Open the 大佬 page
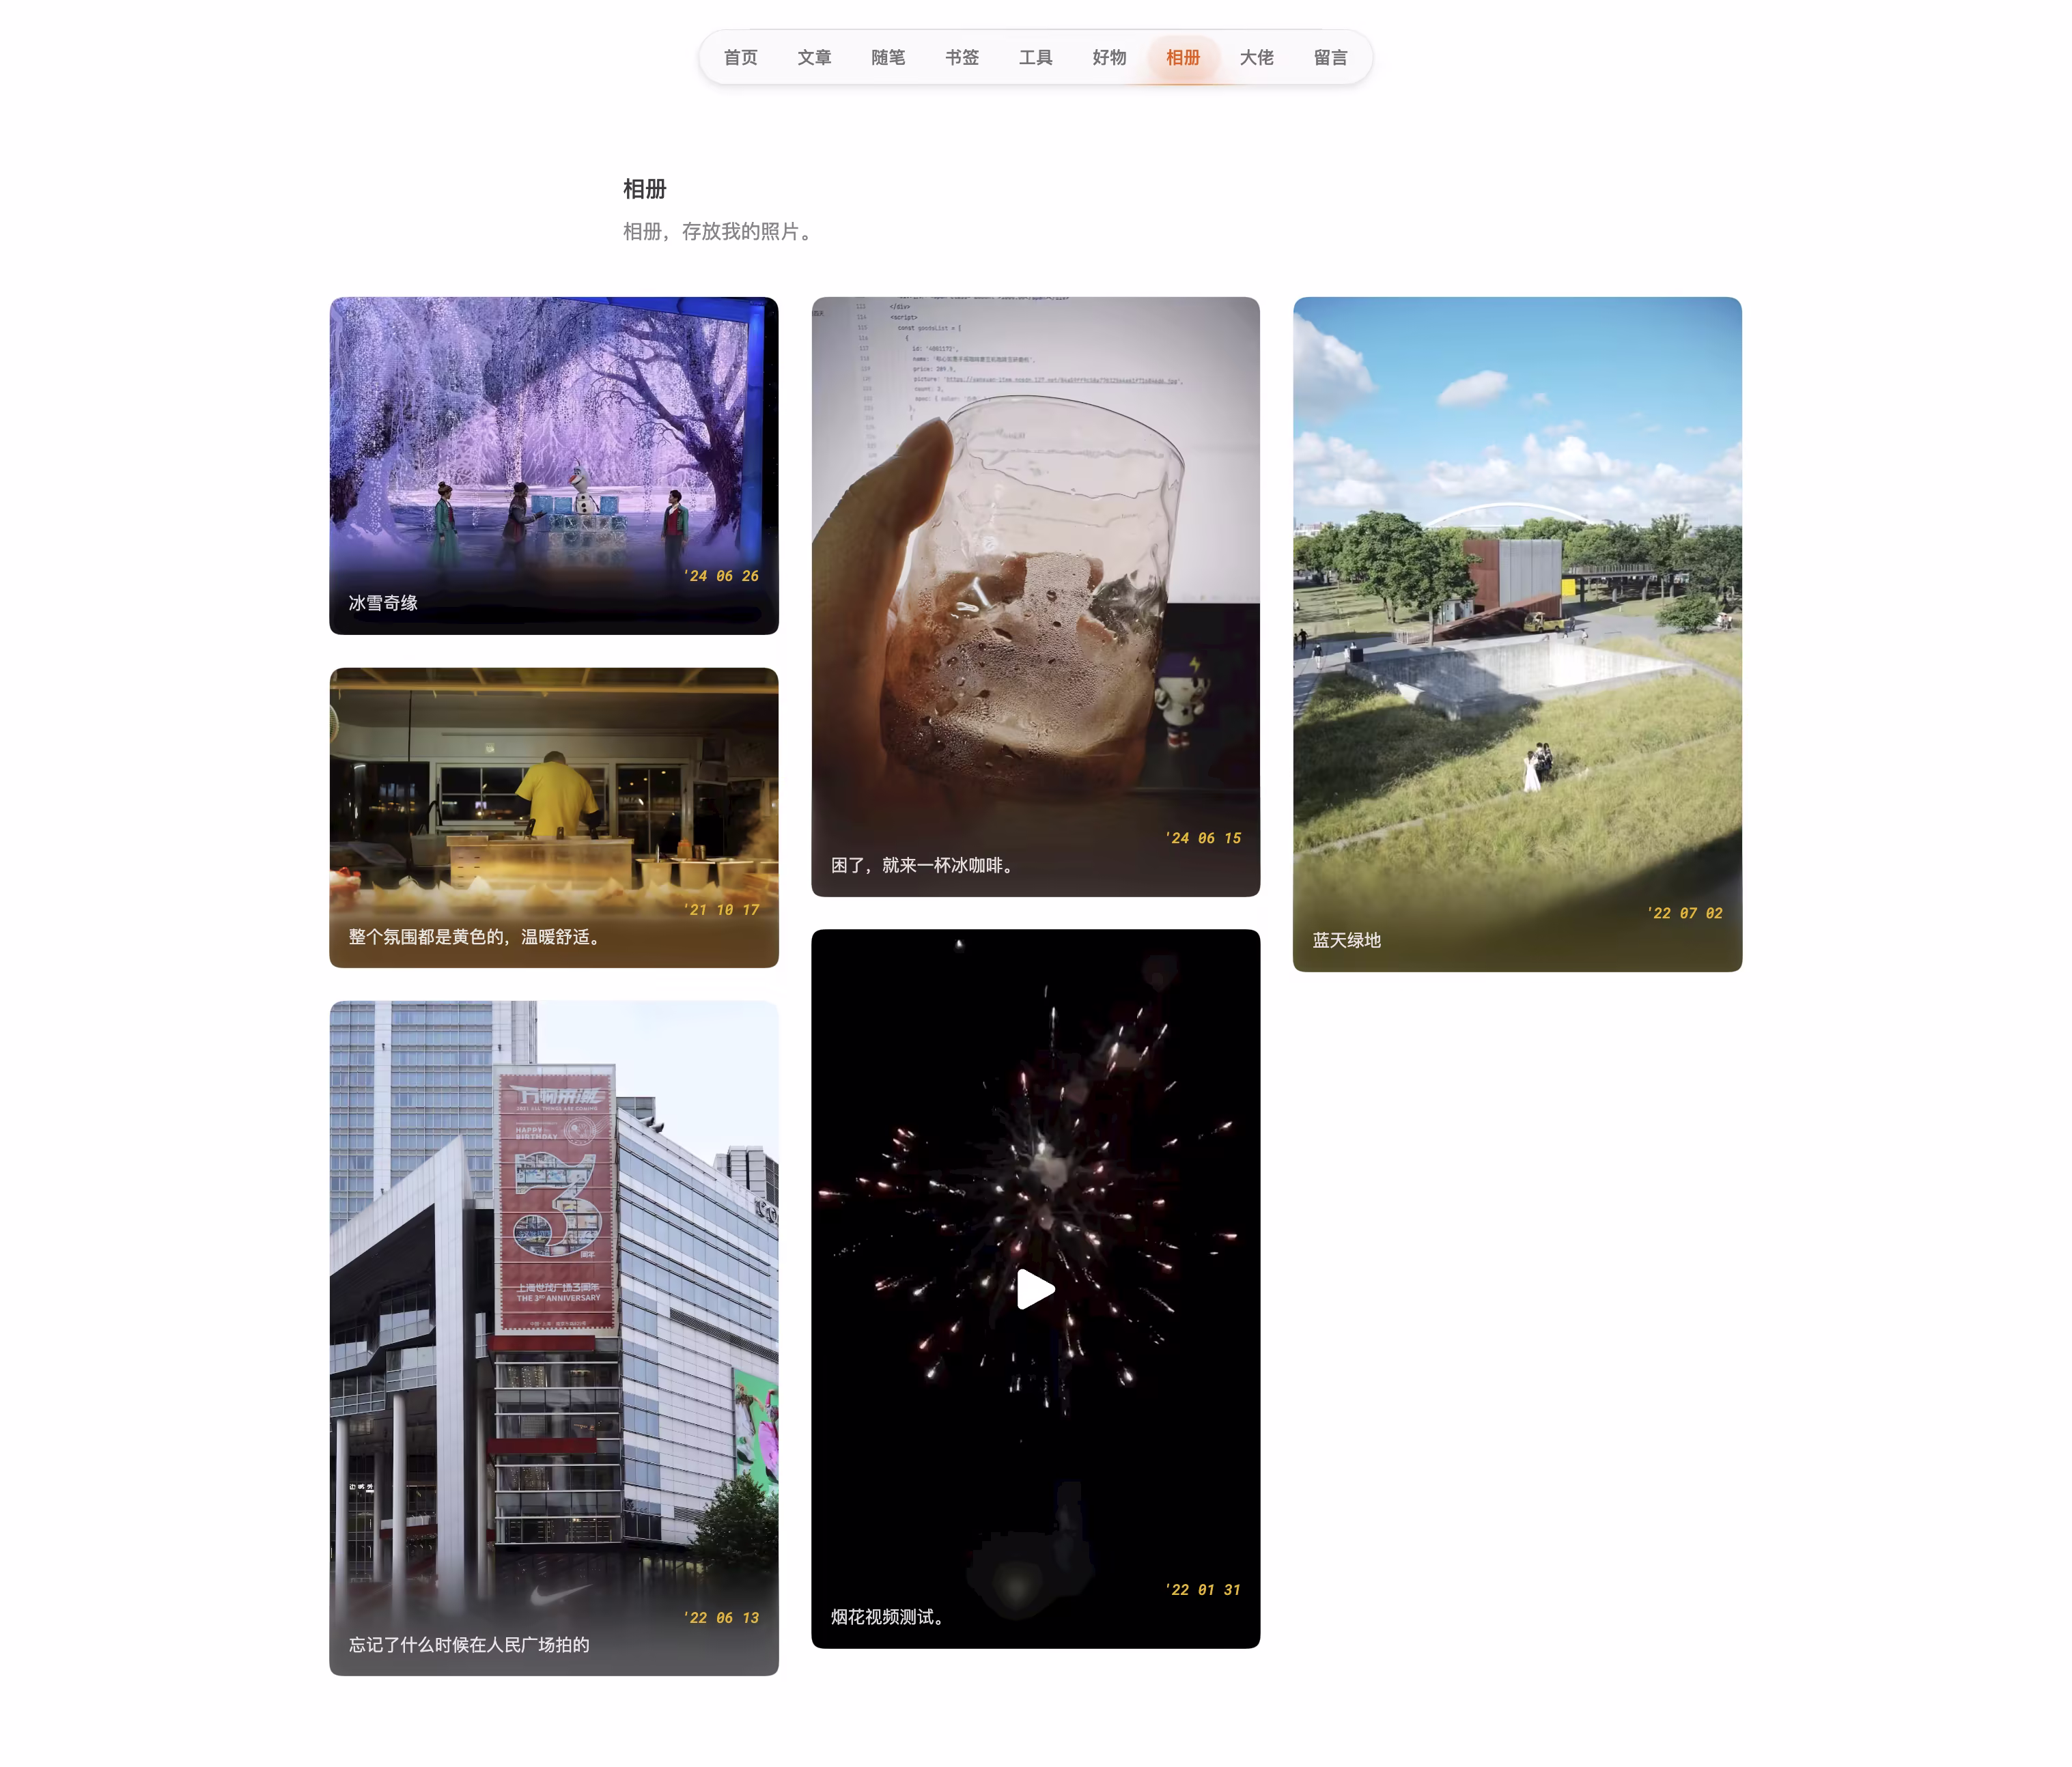Screen dimensions: 2072x1767 pyautogui.click(x=1256, y=57)
